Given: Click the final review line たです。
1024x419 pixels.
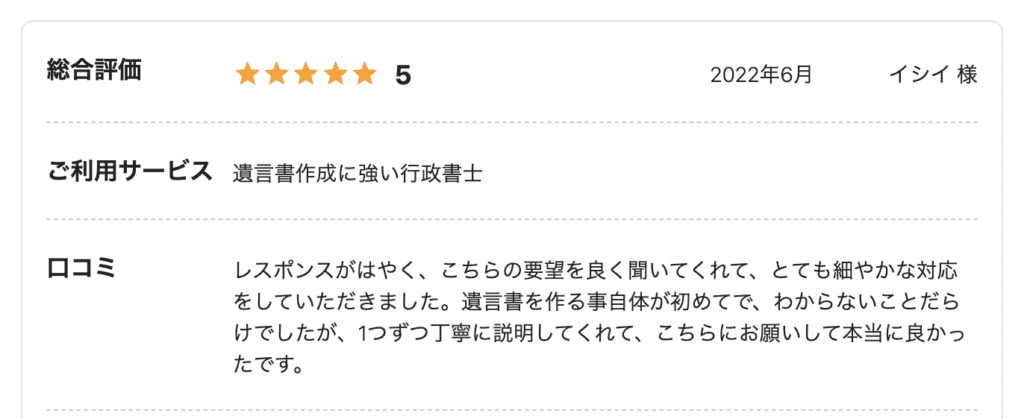Looking at the screenshot, I should click(x=268, y=364).
